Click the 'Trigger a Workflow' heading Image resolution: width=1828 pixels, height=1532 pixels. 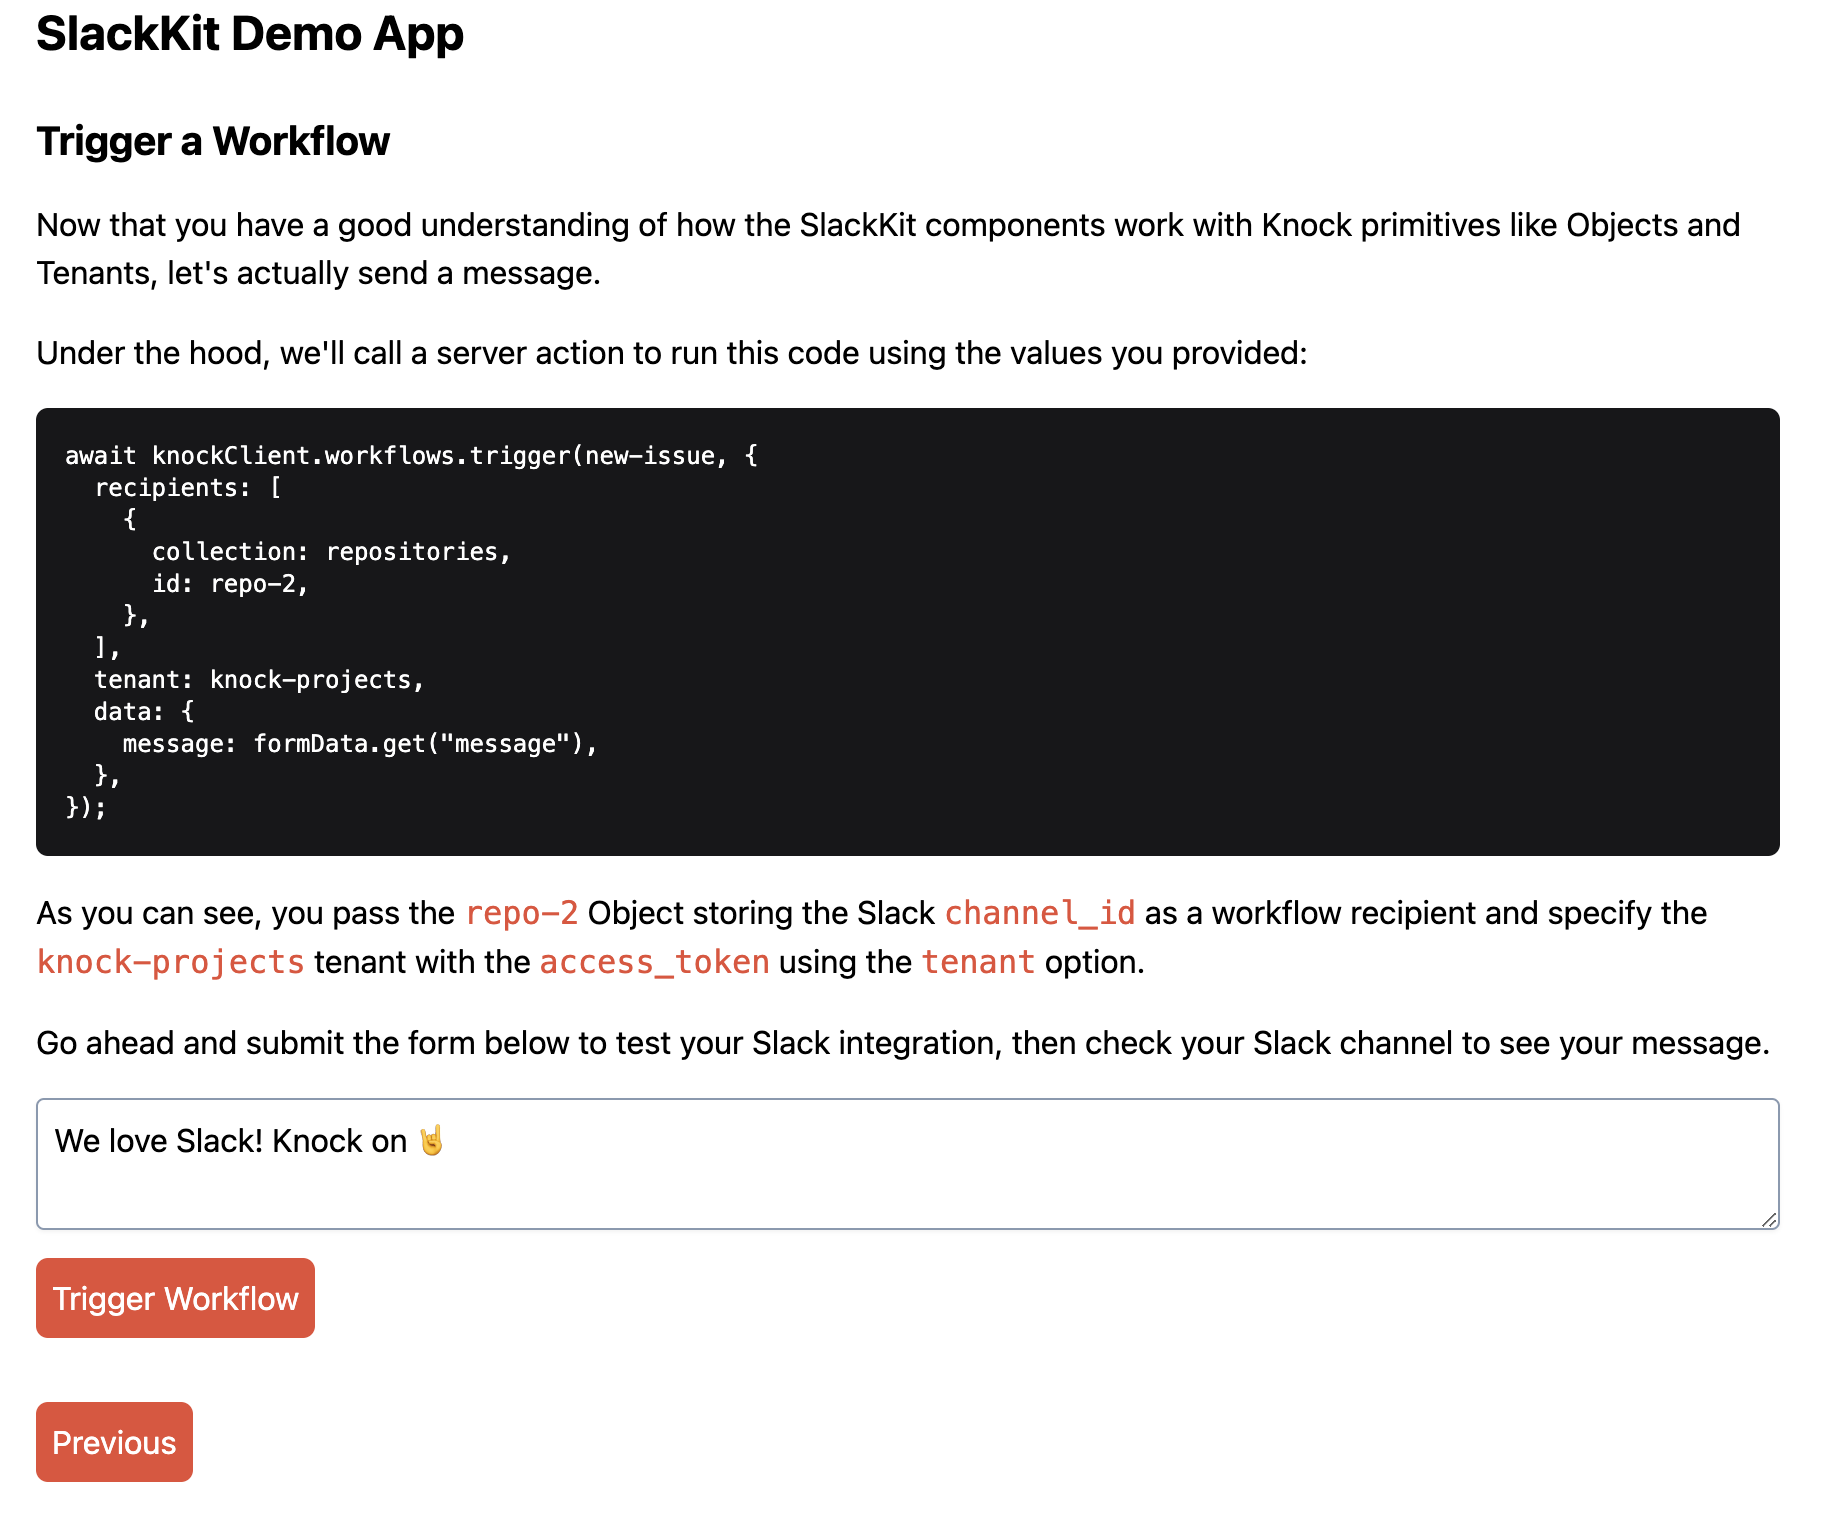[x=212, y=142]
